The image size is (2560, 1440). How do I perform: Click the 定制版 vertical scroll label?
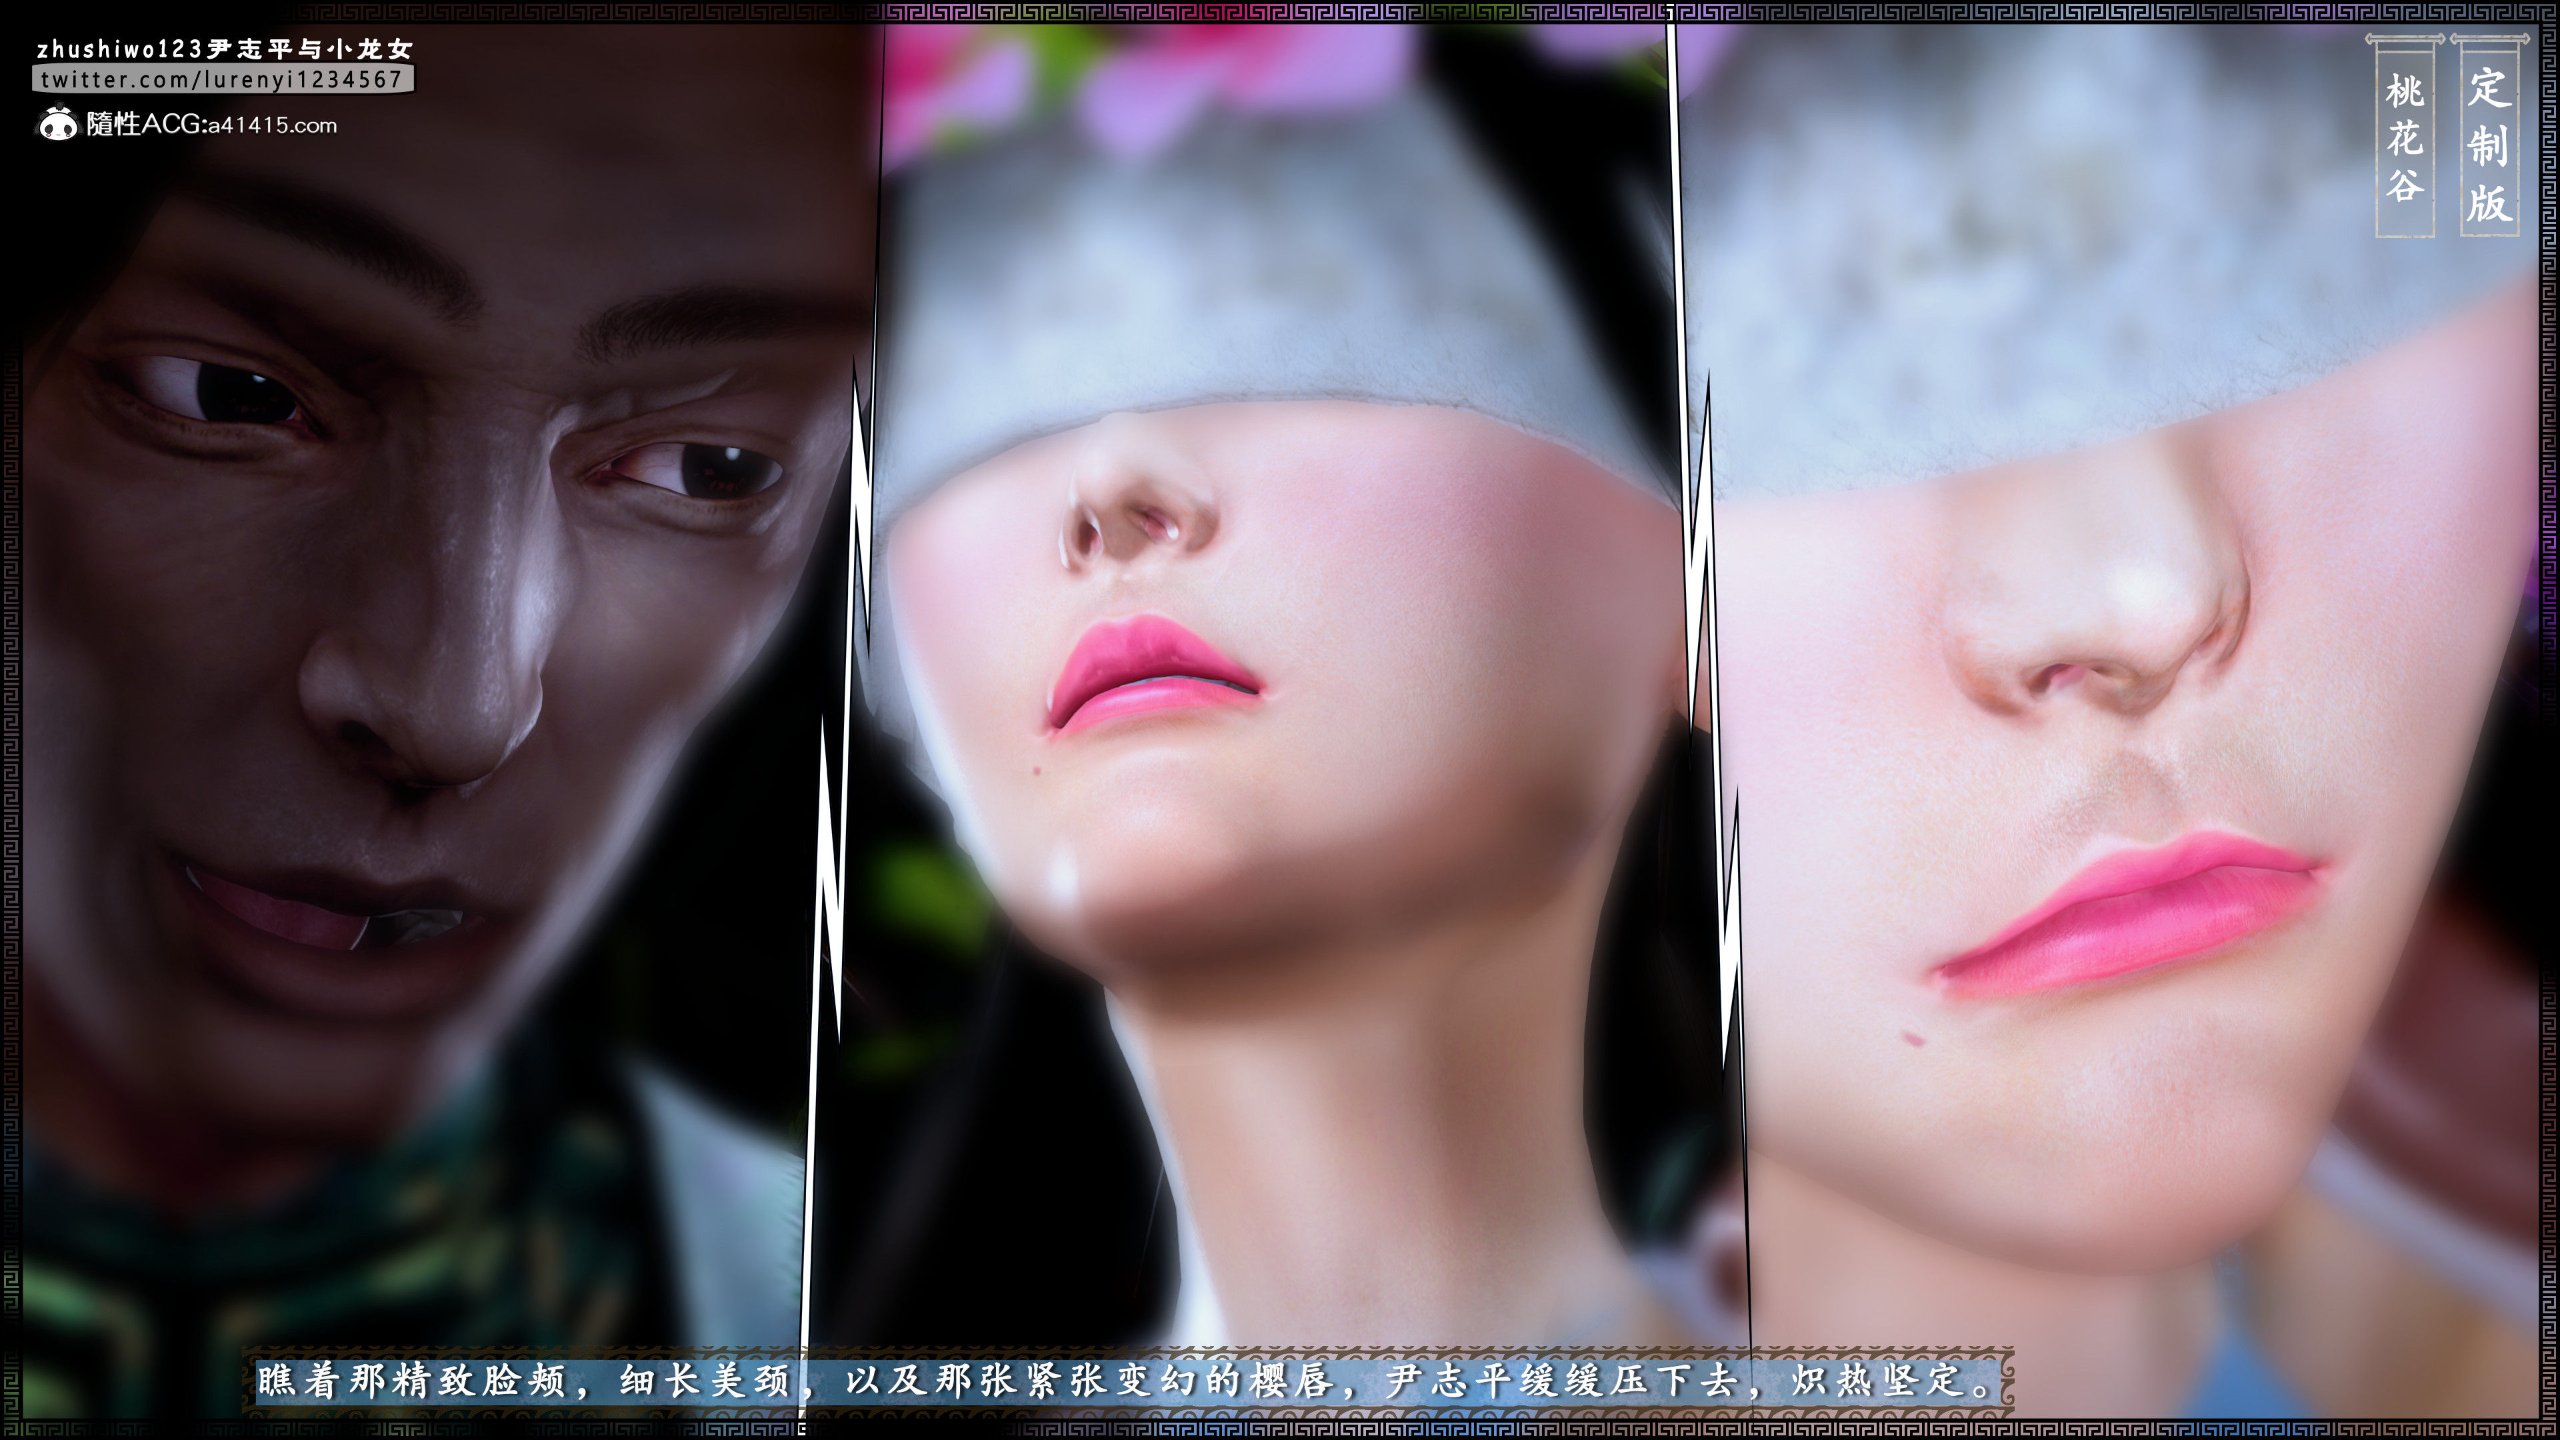(x=2489, y=137)
